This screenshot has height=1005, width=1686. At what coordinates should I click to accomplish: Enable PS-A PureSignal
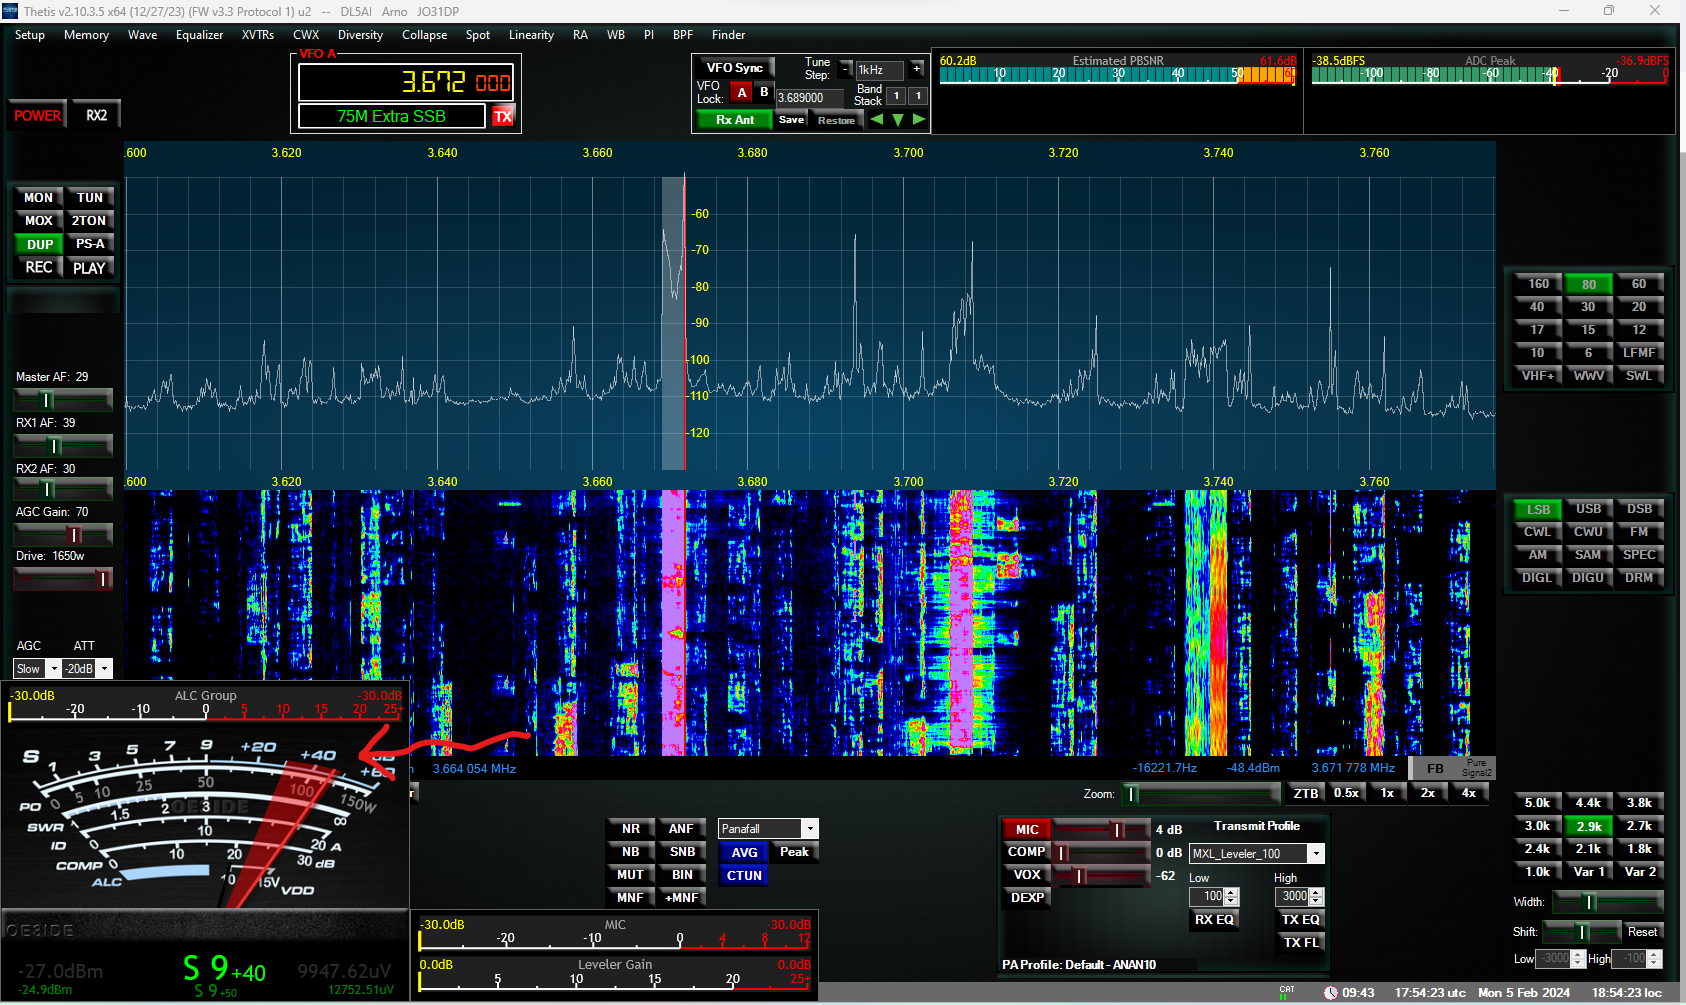pyautogui.click(x=90, y=243)
